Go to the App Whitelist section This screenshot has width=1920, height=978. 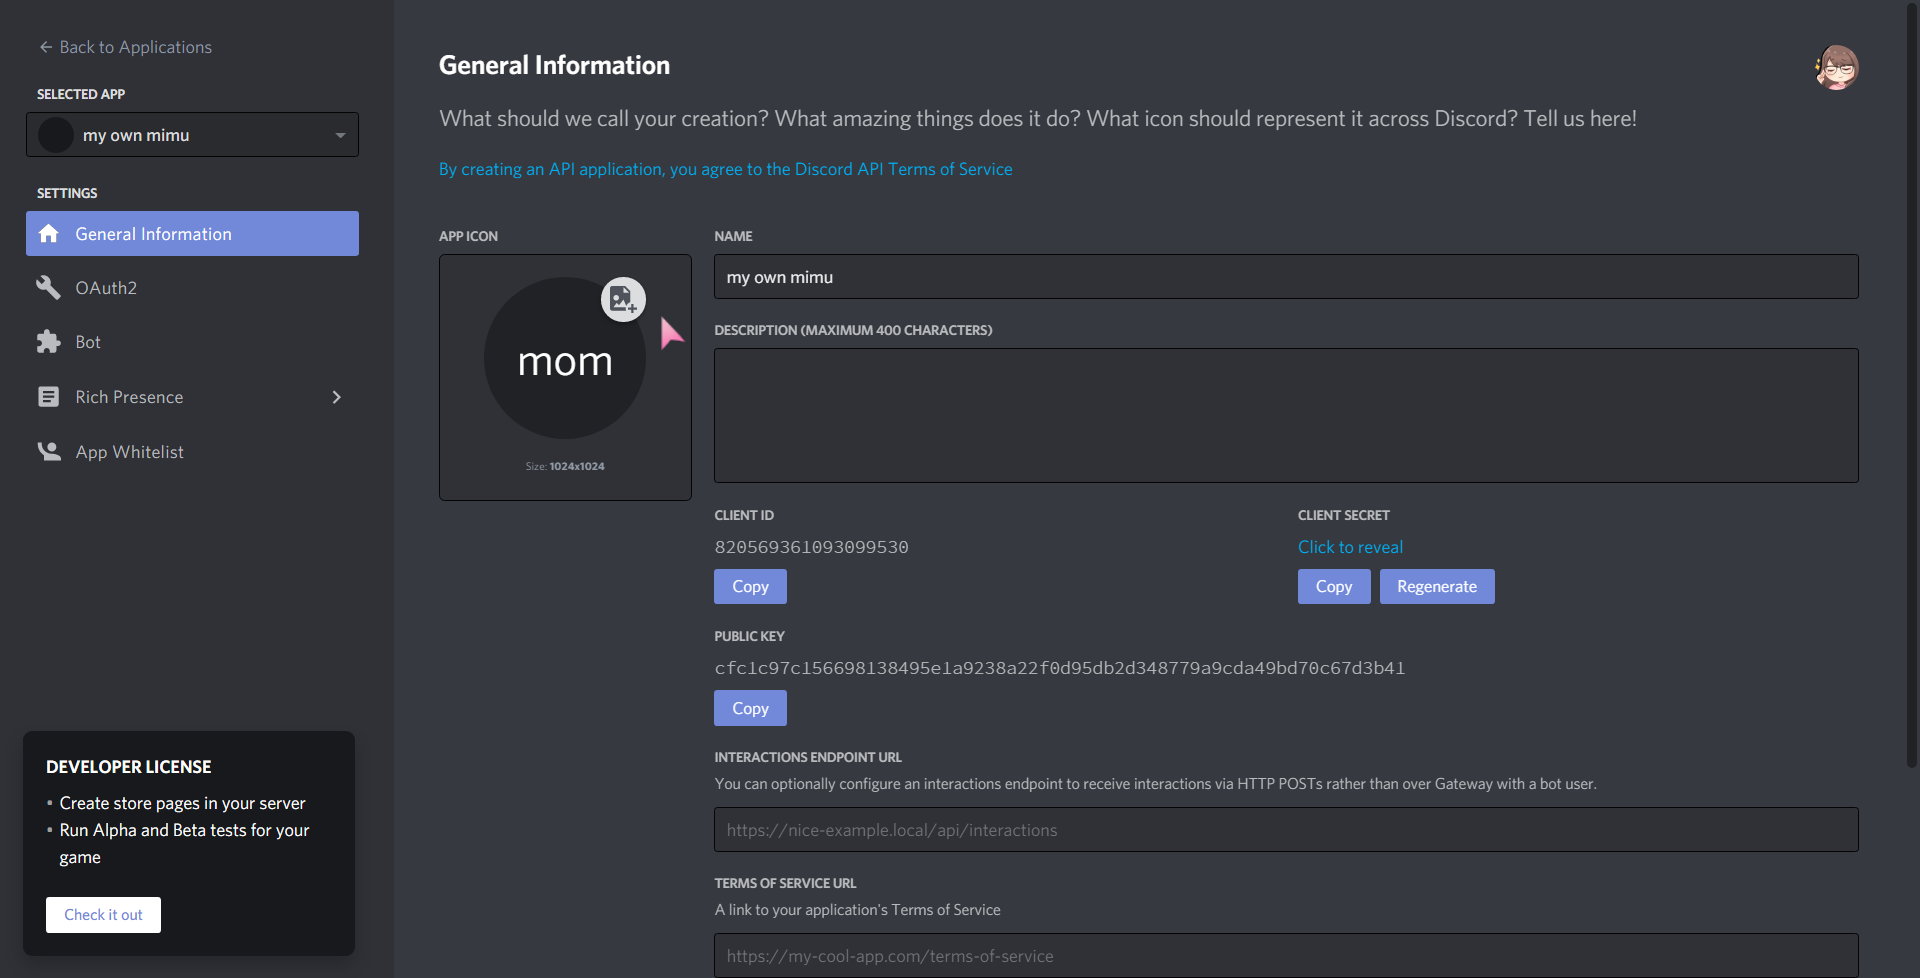(x=129, y=452)
